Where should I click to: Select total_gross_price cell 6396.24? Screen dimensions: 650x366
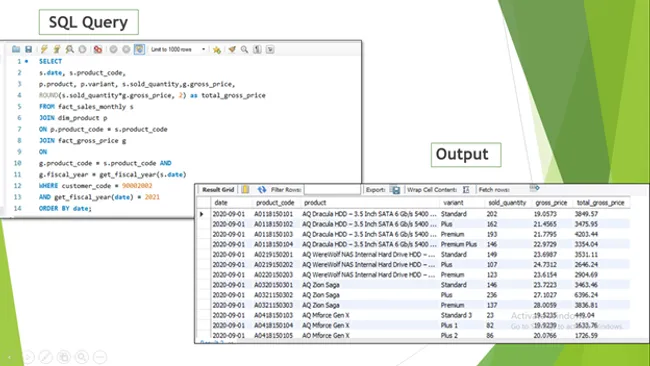pyautogui.click(x=586, y=295)
